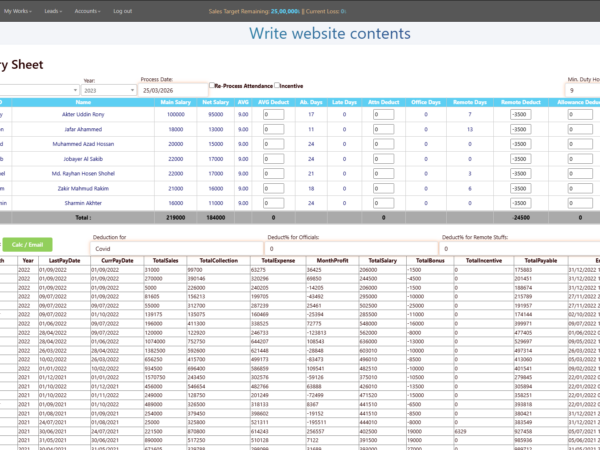Click the TotalIncentive value 6329
Viewport: 600px width, 450px height.
pos(460,431)
